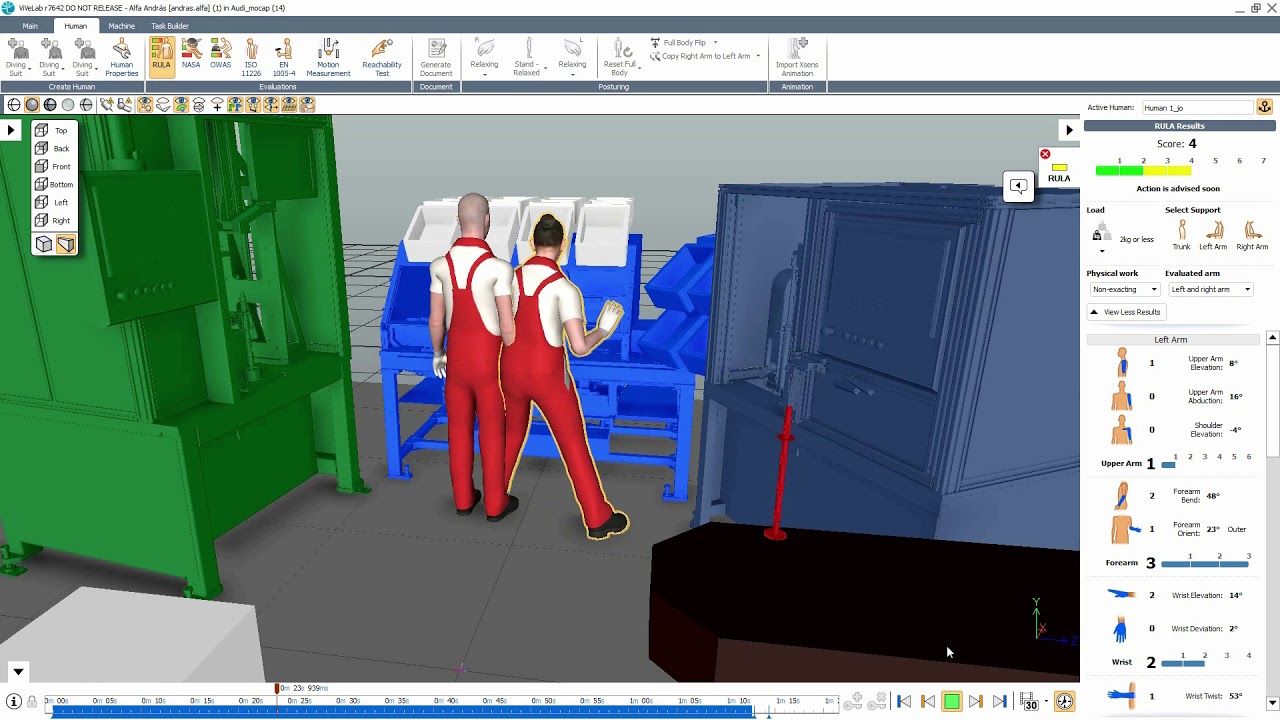The width and height of the screenshot is (1280, 720).
Task: Open the ISO 11226 evaluation
Action: pyautogui.click(x=251, y=57)
